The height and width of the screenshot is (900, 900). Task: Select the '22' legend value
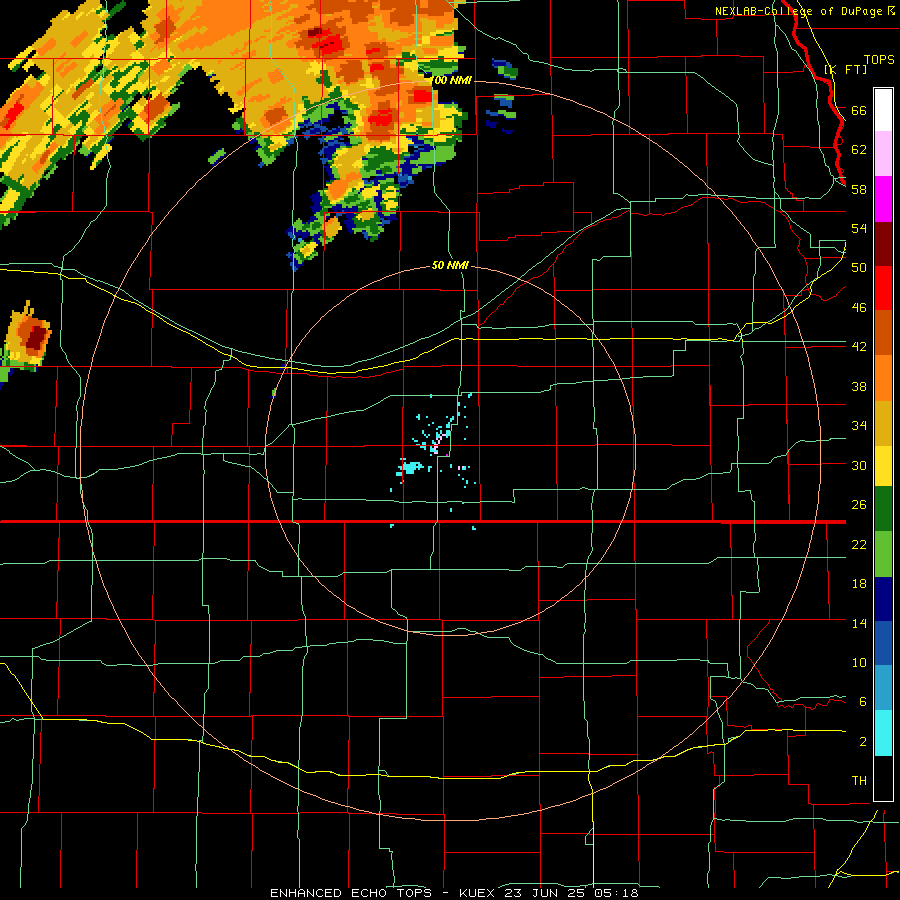point(859,544)
